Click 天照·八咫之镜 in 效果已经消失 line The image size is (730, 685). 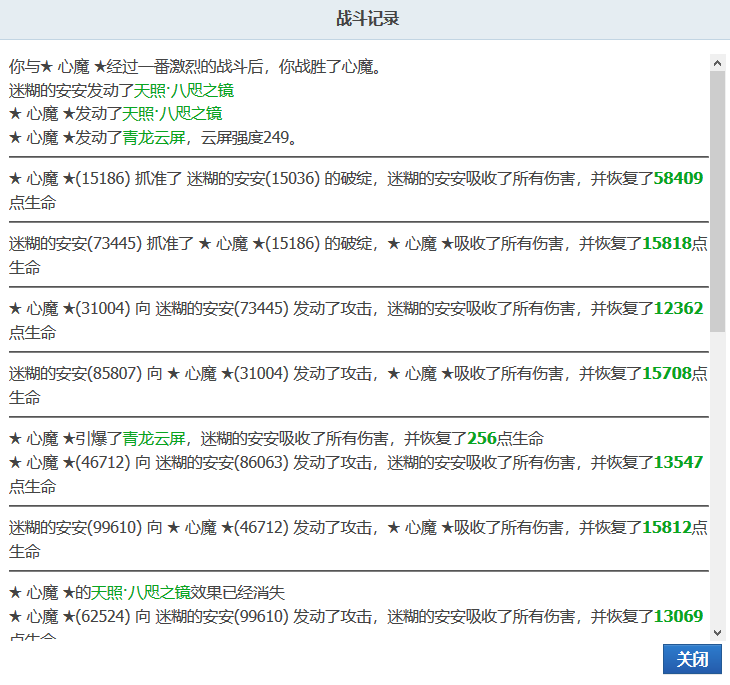(141, 592)
